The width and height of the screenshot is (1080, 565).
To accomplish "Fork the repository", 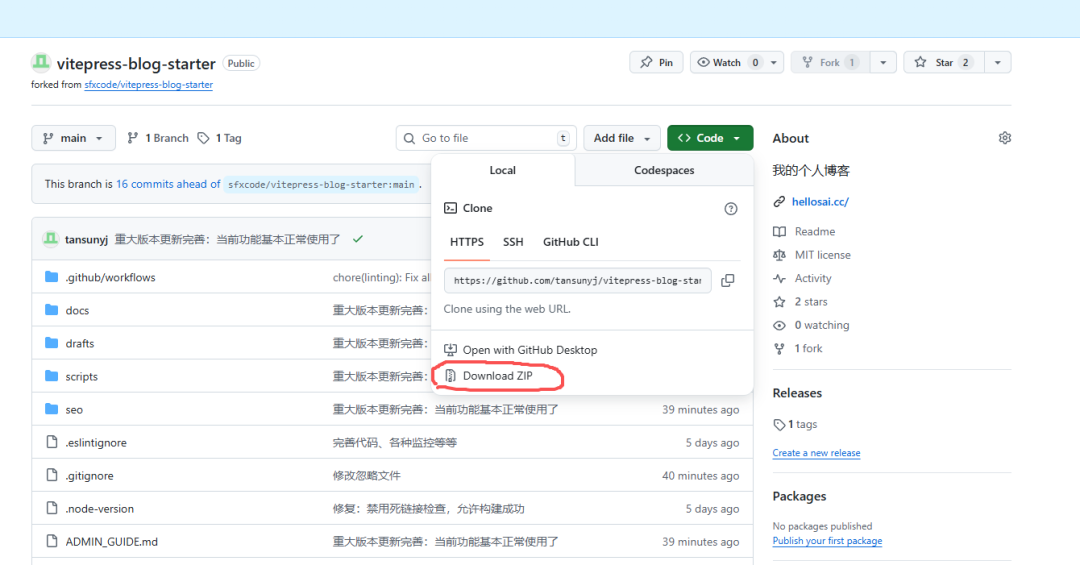I will [828, 62].
